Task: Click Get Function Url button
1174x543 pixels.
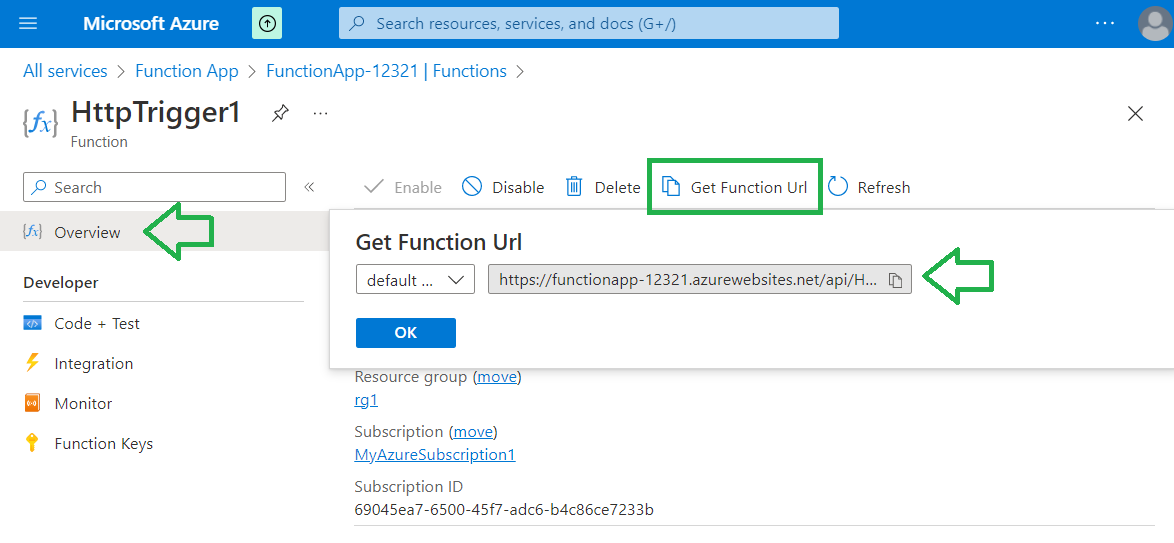Action: pyautogui.click(x=735, y=187)
